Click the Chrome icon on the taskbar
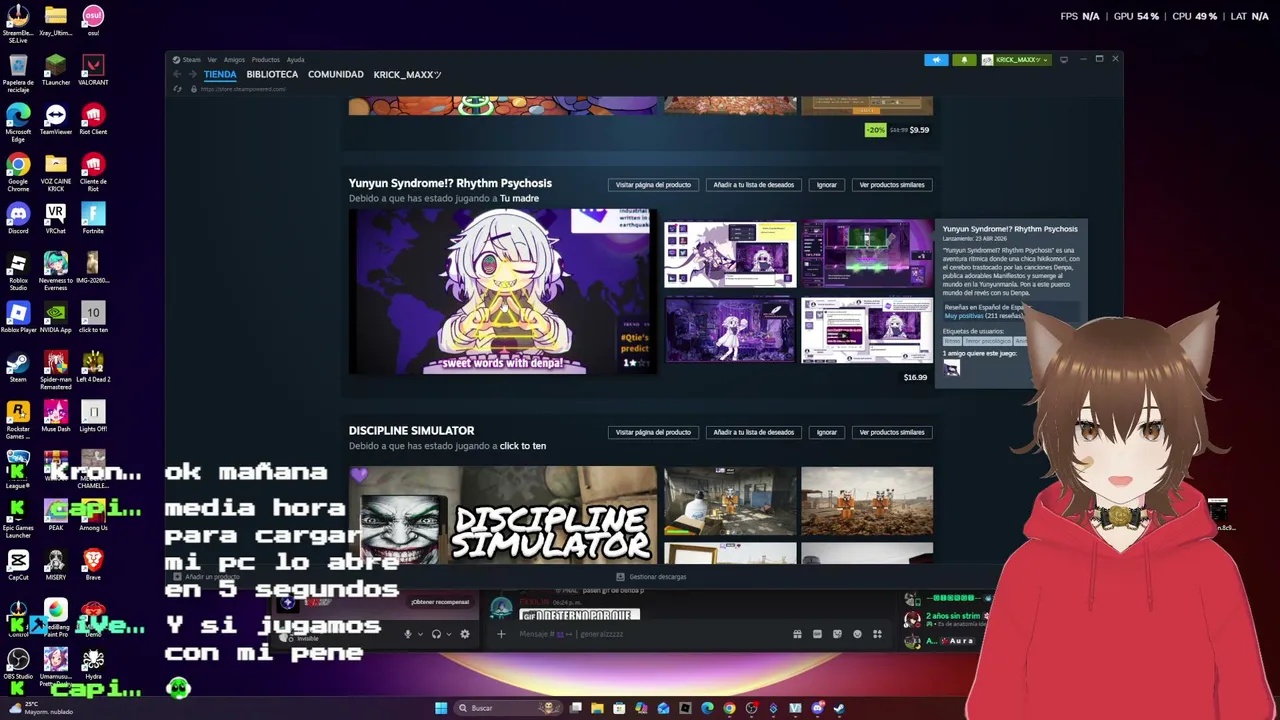This screenshot has height=720, width=1280. 729,708
